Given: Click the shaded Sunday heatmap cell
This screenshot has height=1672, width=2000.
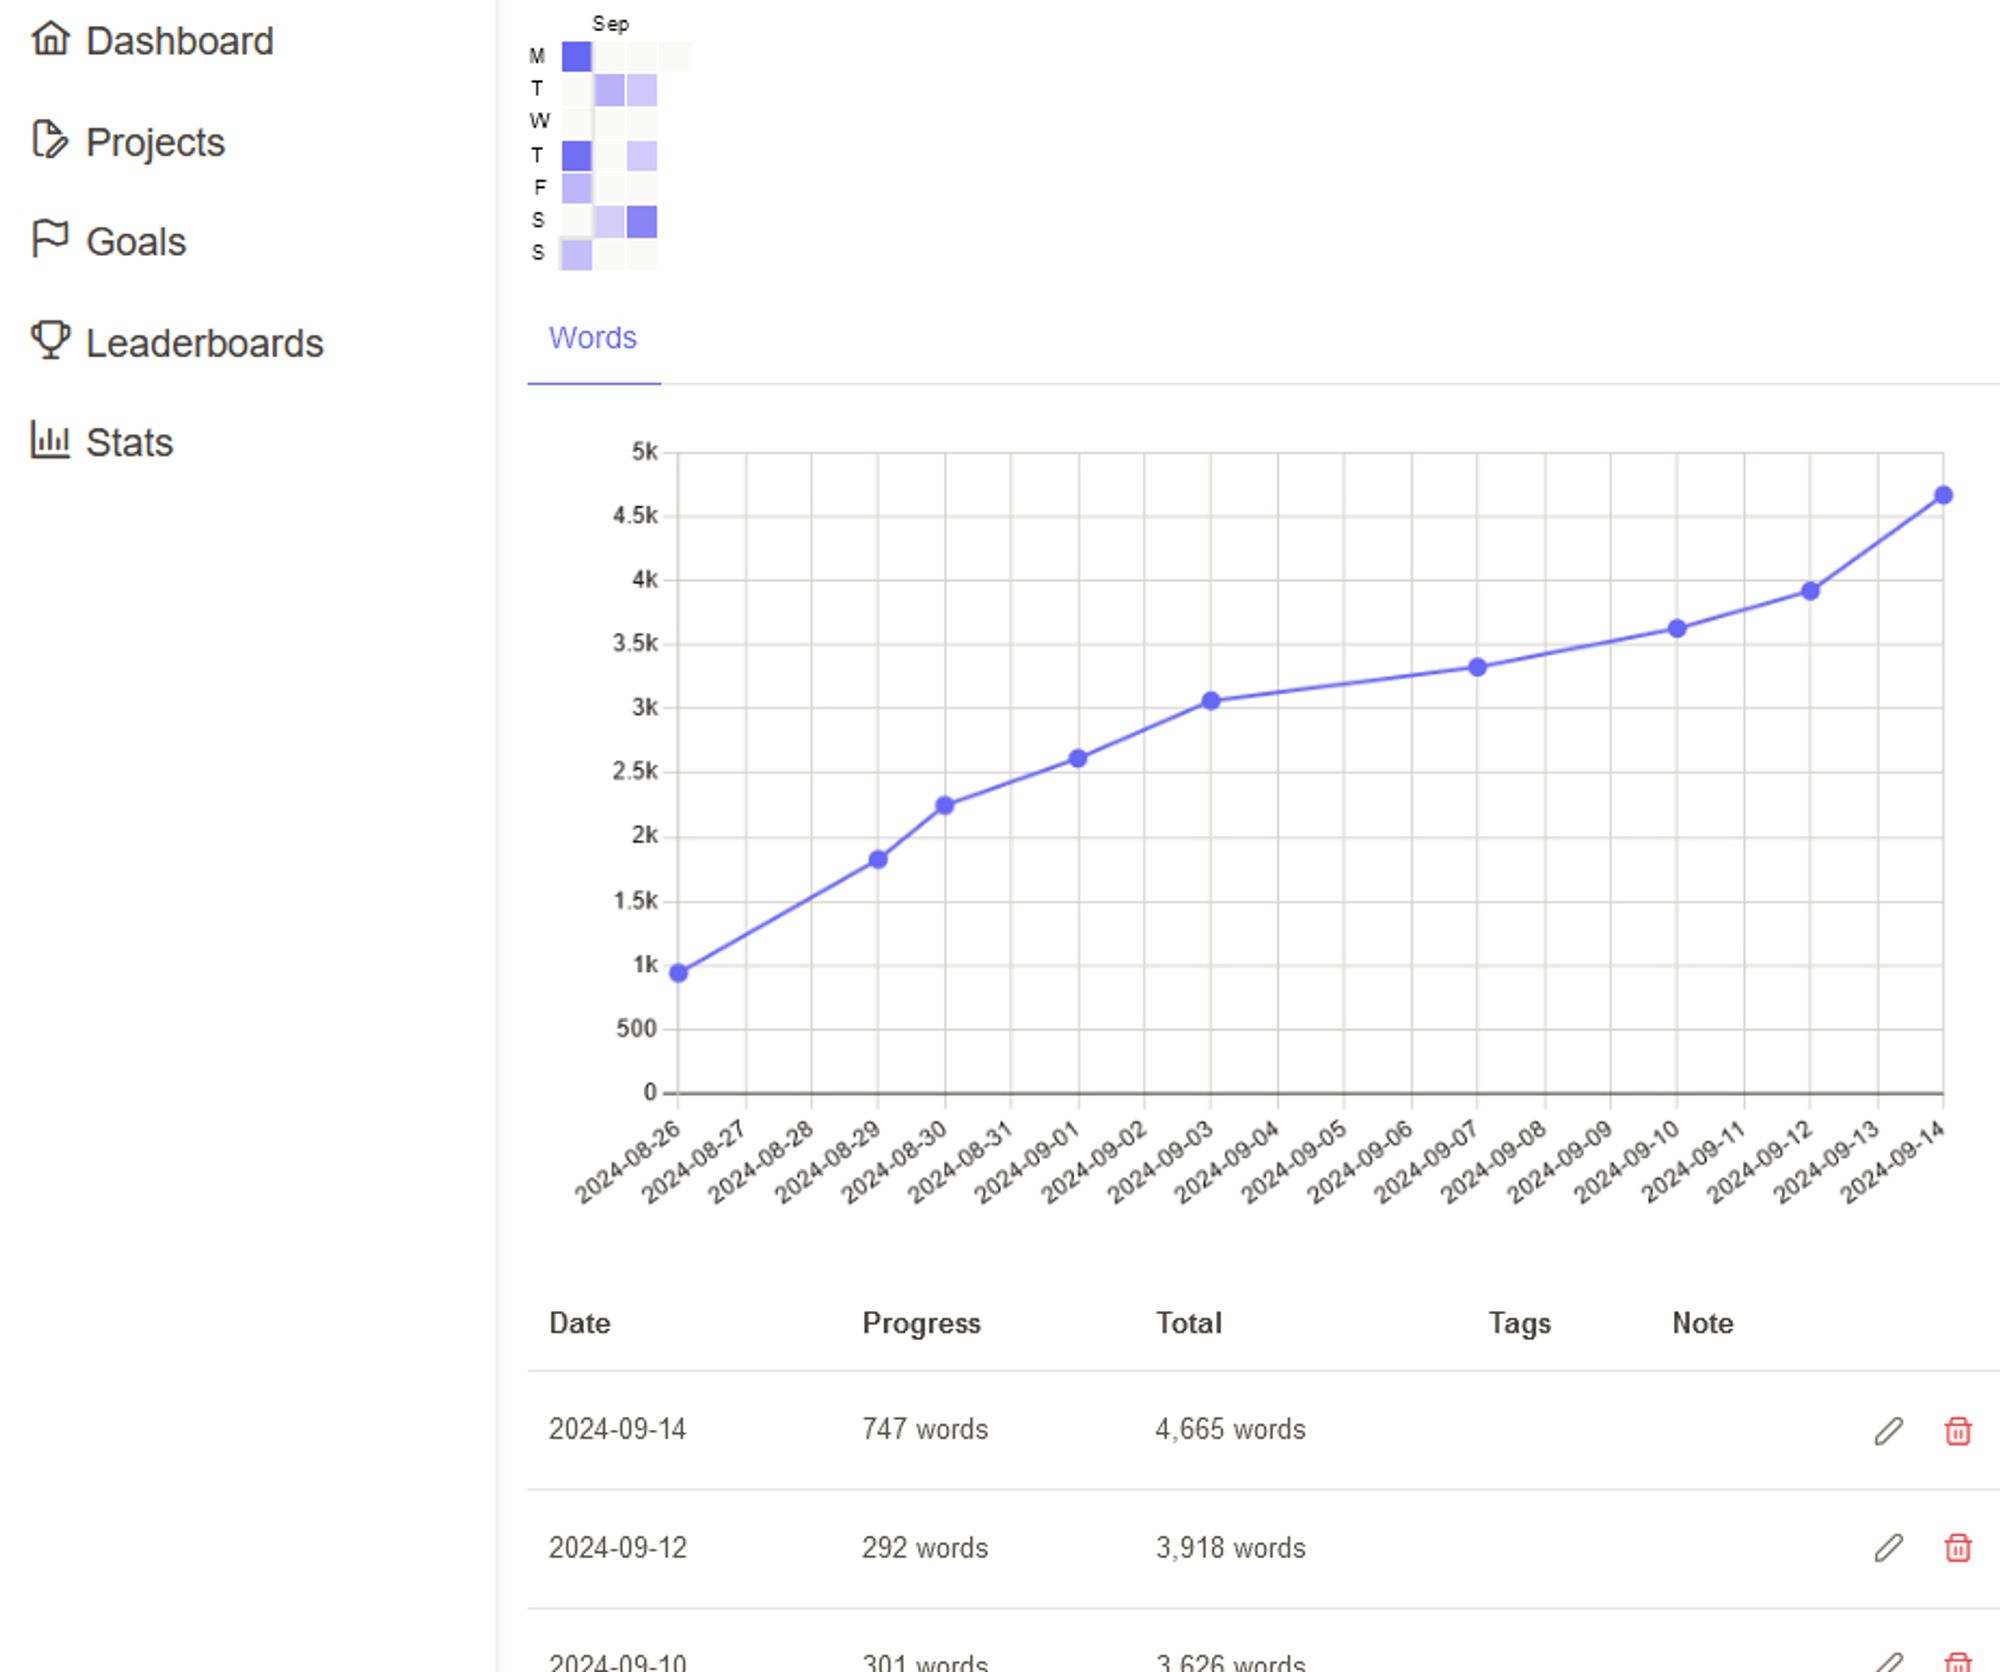Looking at the screenshot, I should (x=576, y=254).
